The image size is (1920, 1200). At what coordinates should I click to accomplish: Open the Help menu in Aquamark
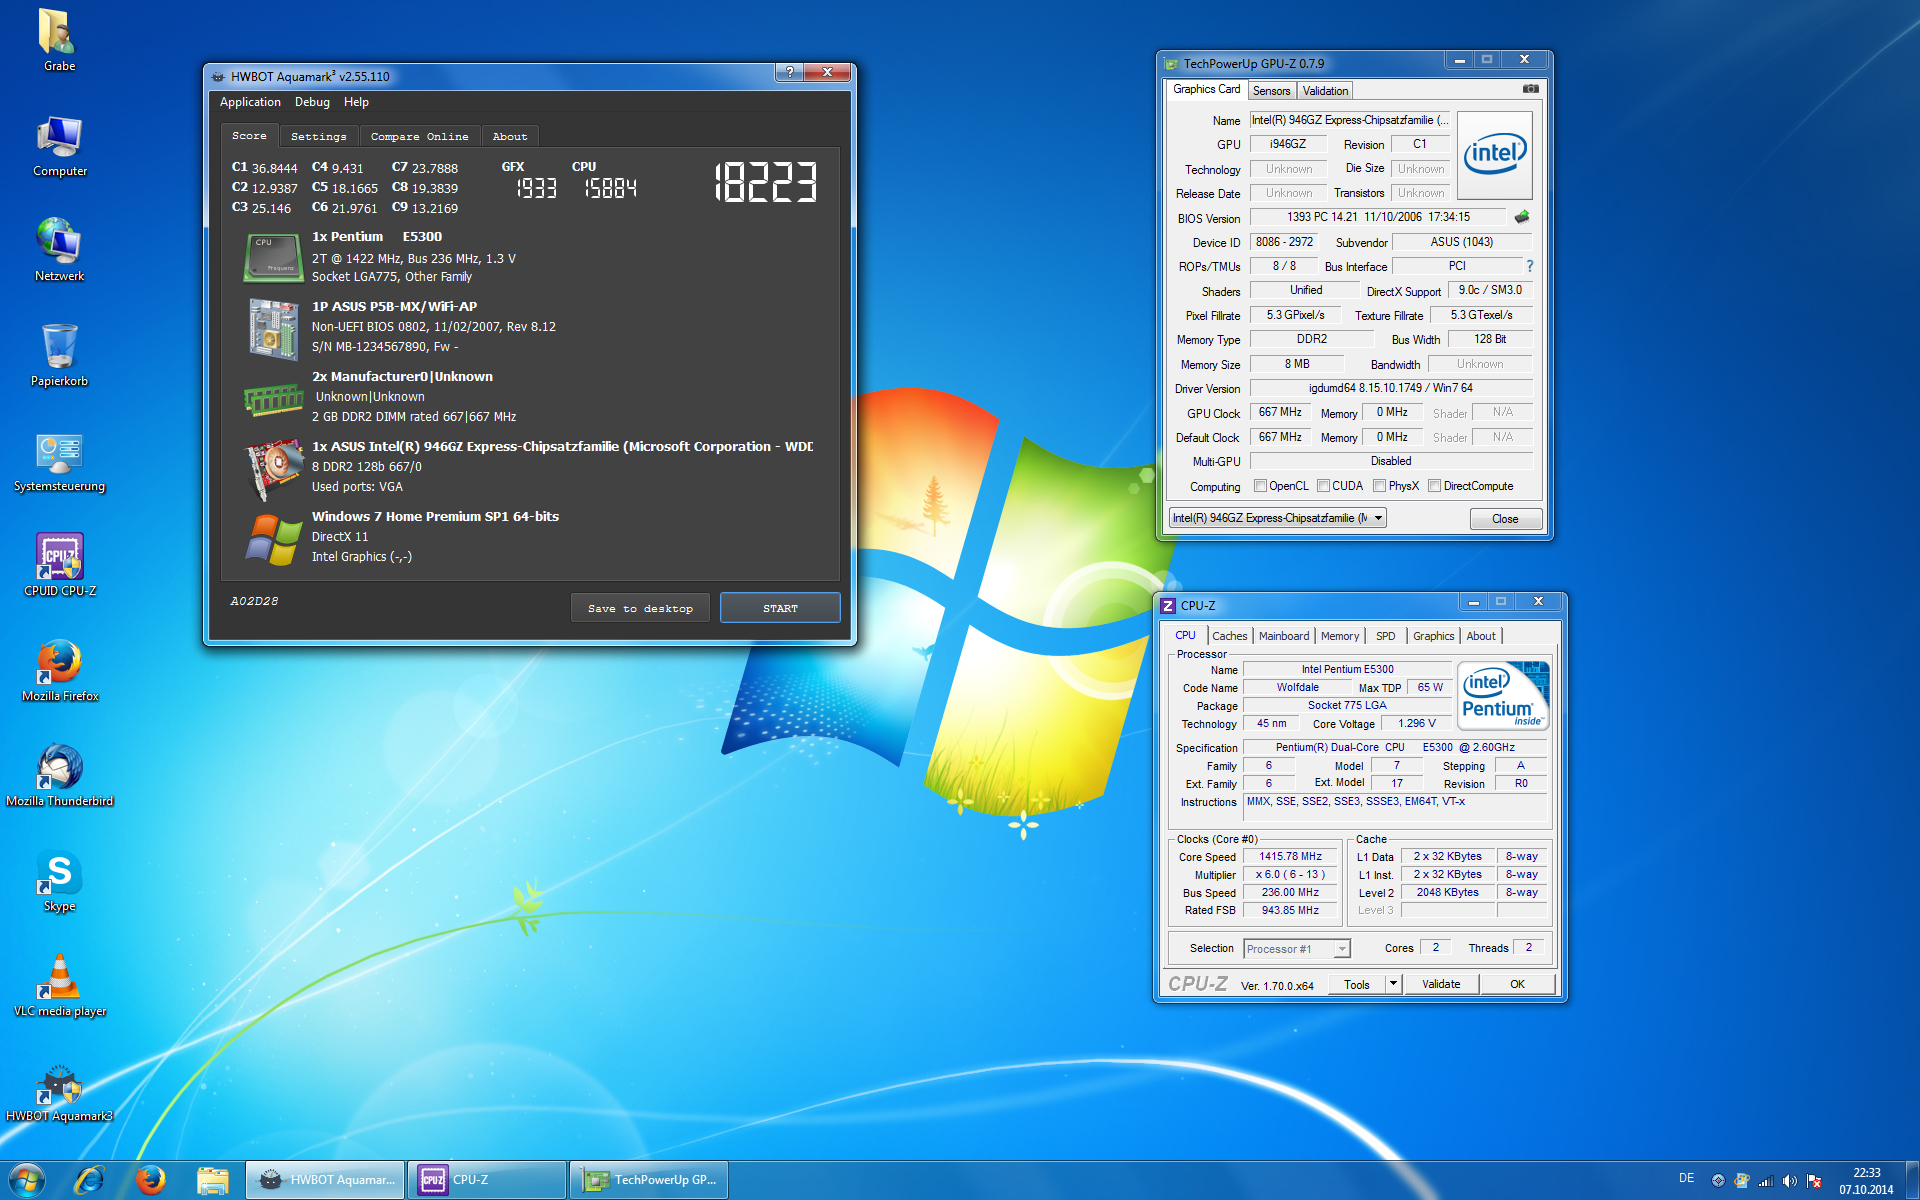[x=356, y=102]
